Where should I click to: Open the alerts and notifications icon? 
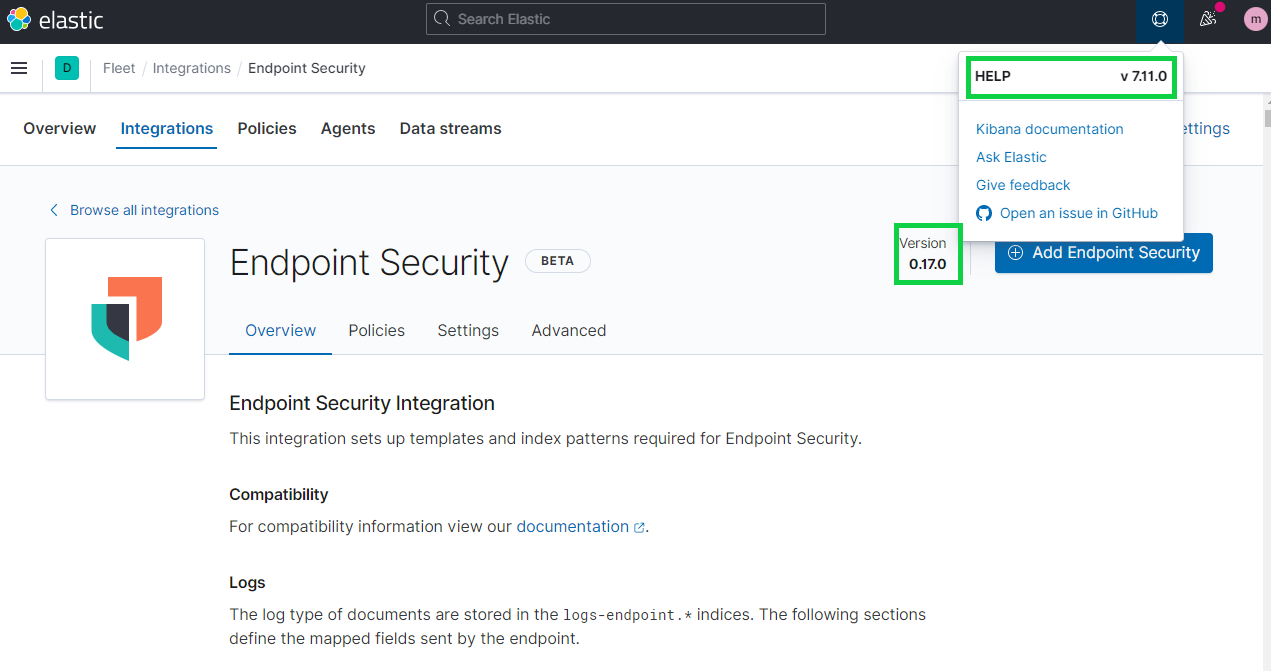pos(1207,19)
